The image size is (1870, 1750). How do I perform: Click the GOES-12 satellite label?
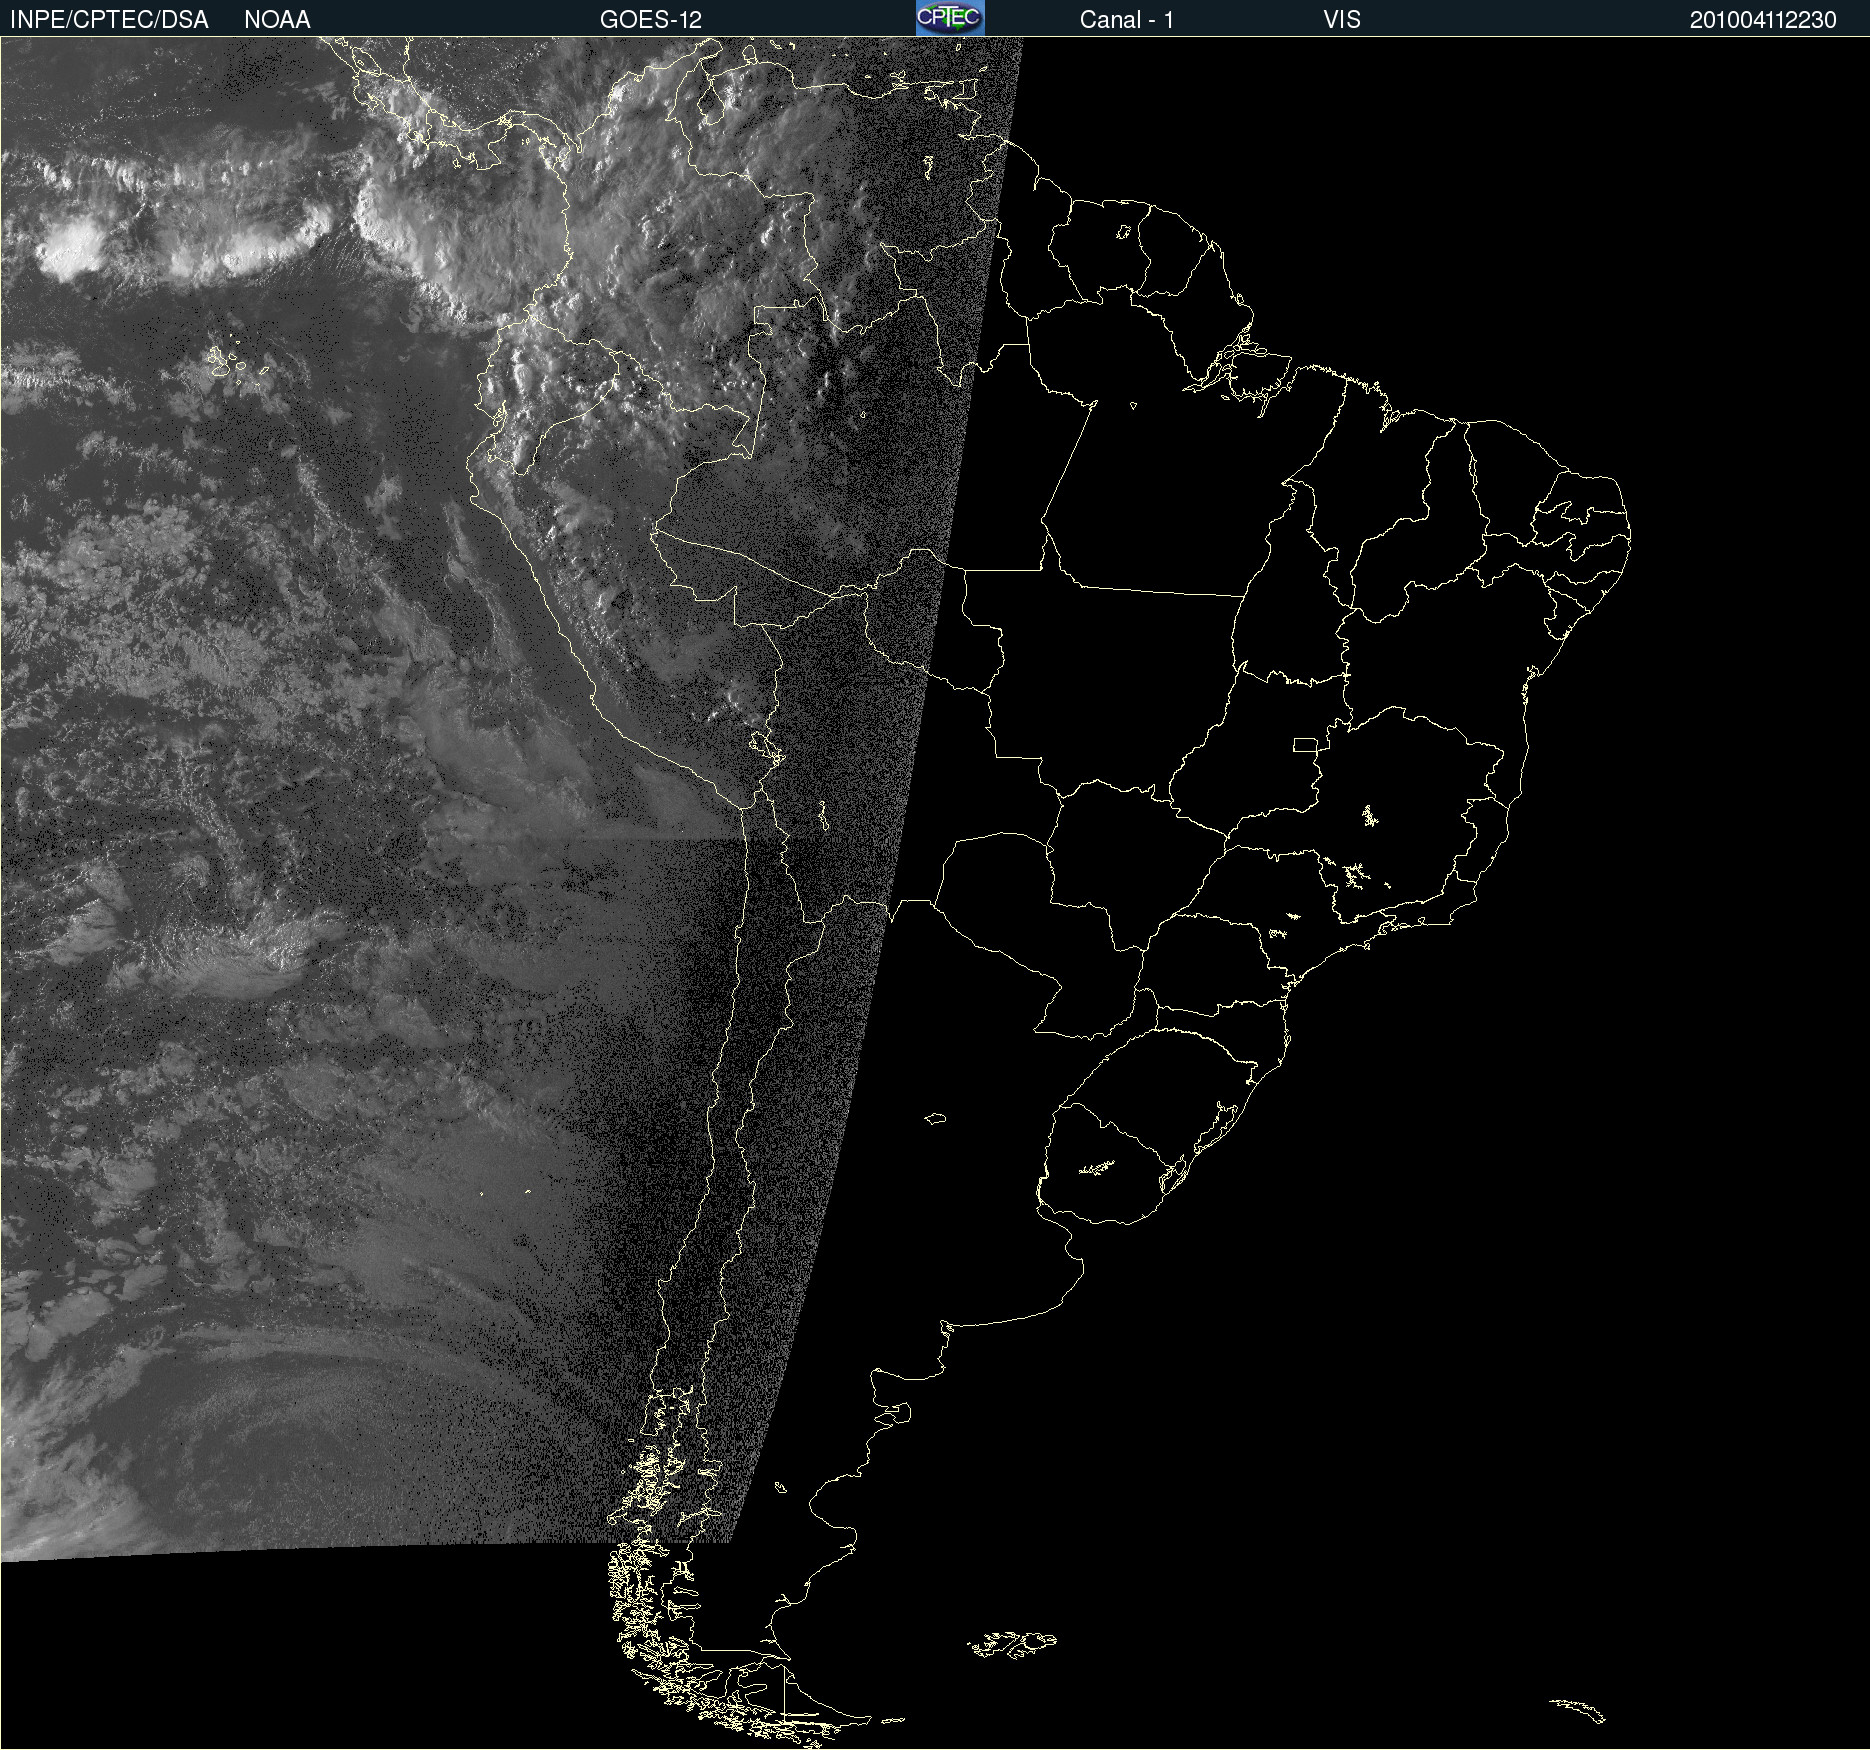pyautogui.click(x=651, y=20)
